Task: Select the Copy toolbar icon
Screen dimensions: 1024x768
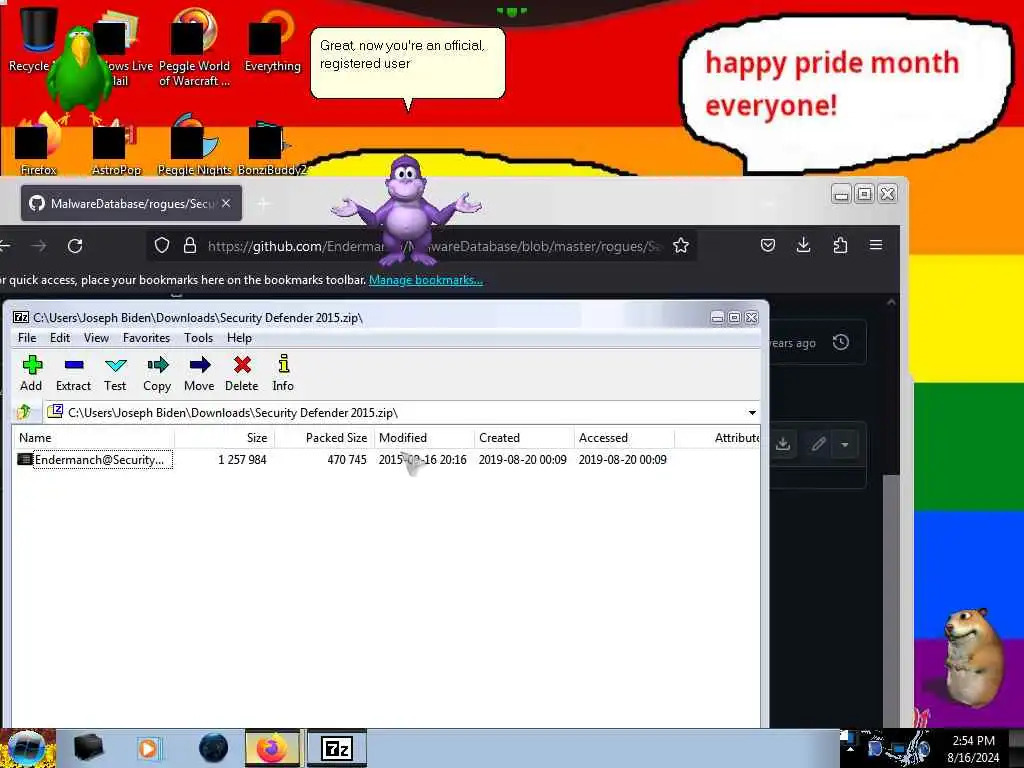Action: click(x=157, y=373)
